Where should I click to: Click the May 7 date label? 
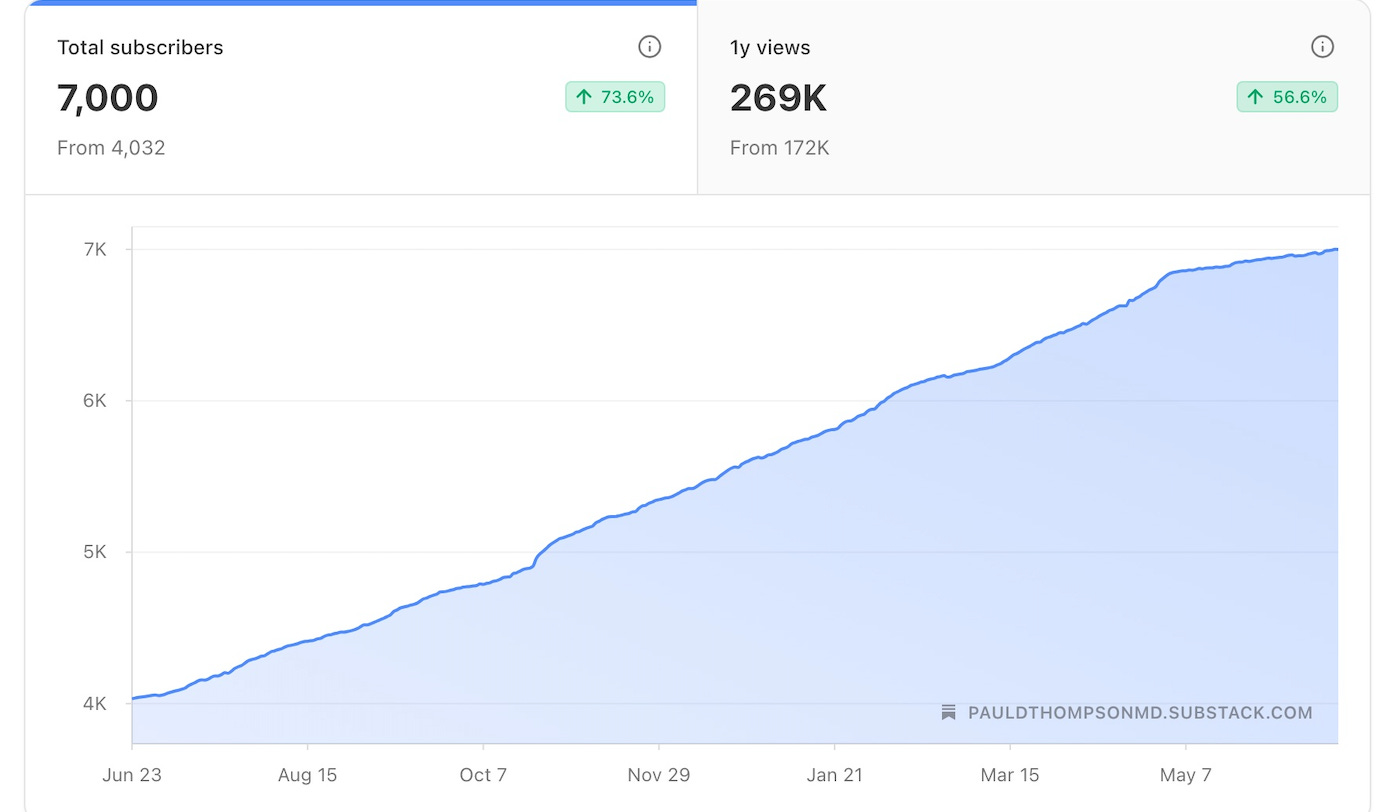pos(1186,775)
